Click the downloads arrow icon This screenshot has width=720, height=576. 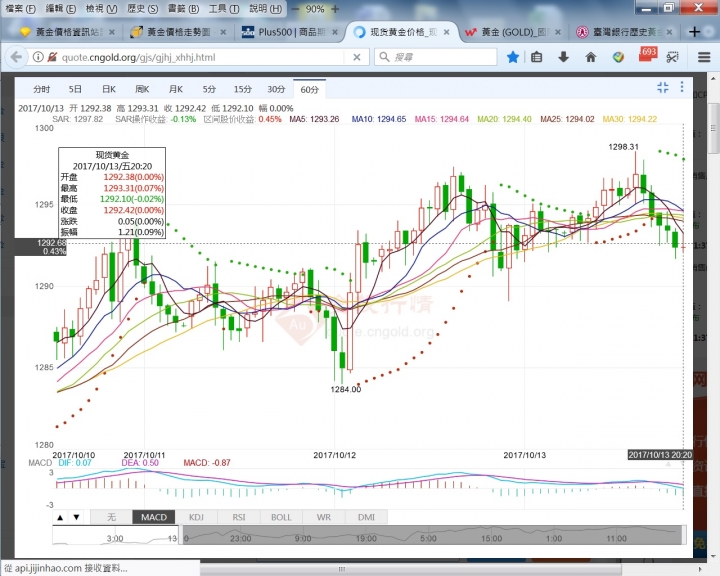[565, 57]
